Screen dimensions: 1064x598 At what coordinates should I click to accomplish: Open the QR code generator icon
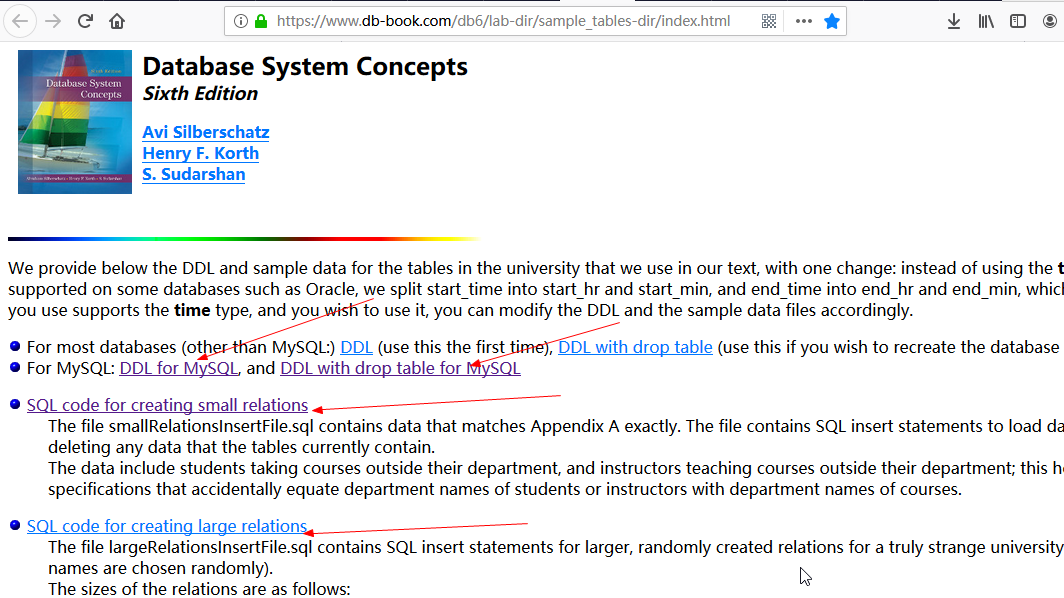[769, 21]
